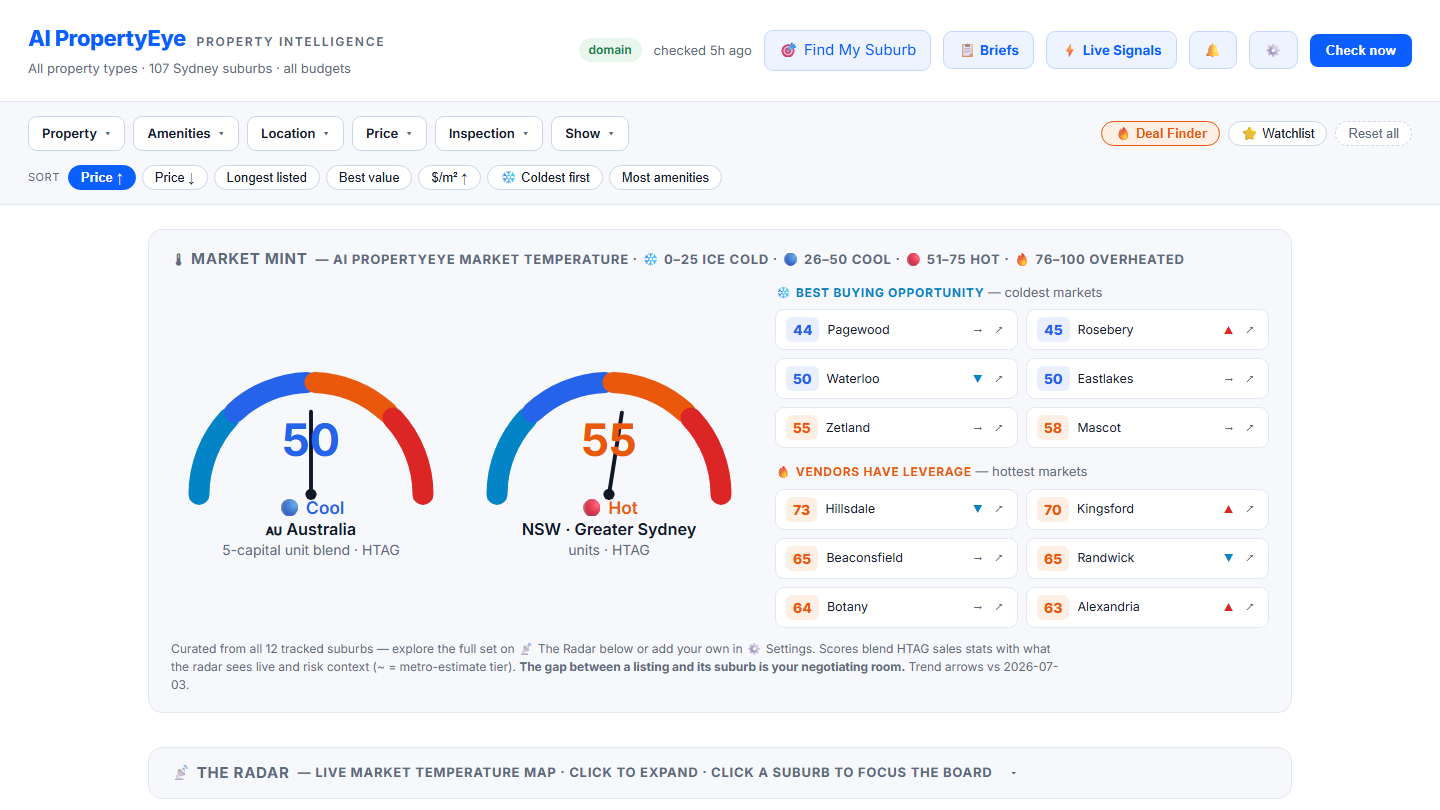Sort by Coldest first
The image size is (1440, 810).
tap(545, 177)
